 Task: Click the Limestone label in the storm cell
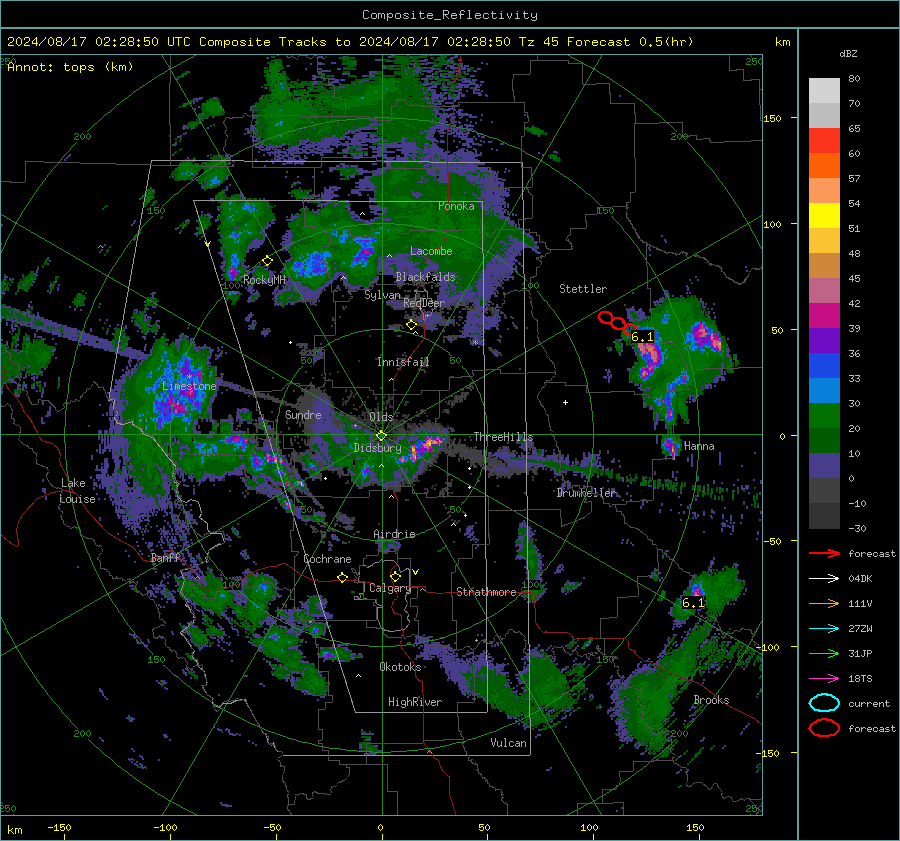189,386
